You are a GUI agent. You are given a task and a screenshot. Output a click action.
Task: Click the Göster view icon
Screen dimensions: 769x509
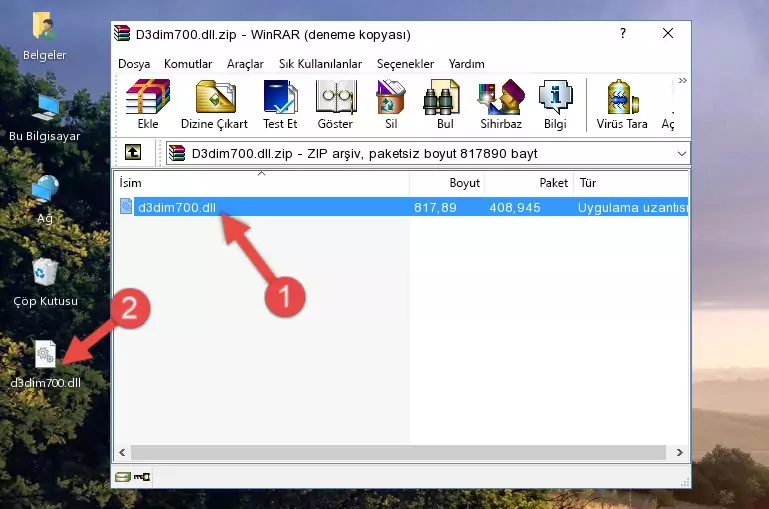[335, 103]
